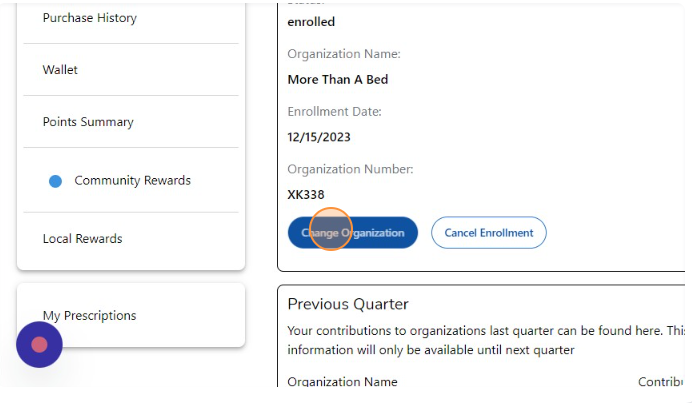Click the enrolled status value
692x403 pixels.
tap(311, 22)
